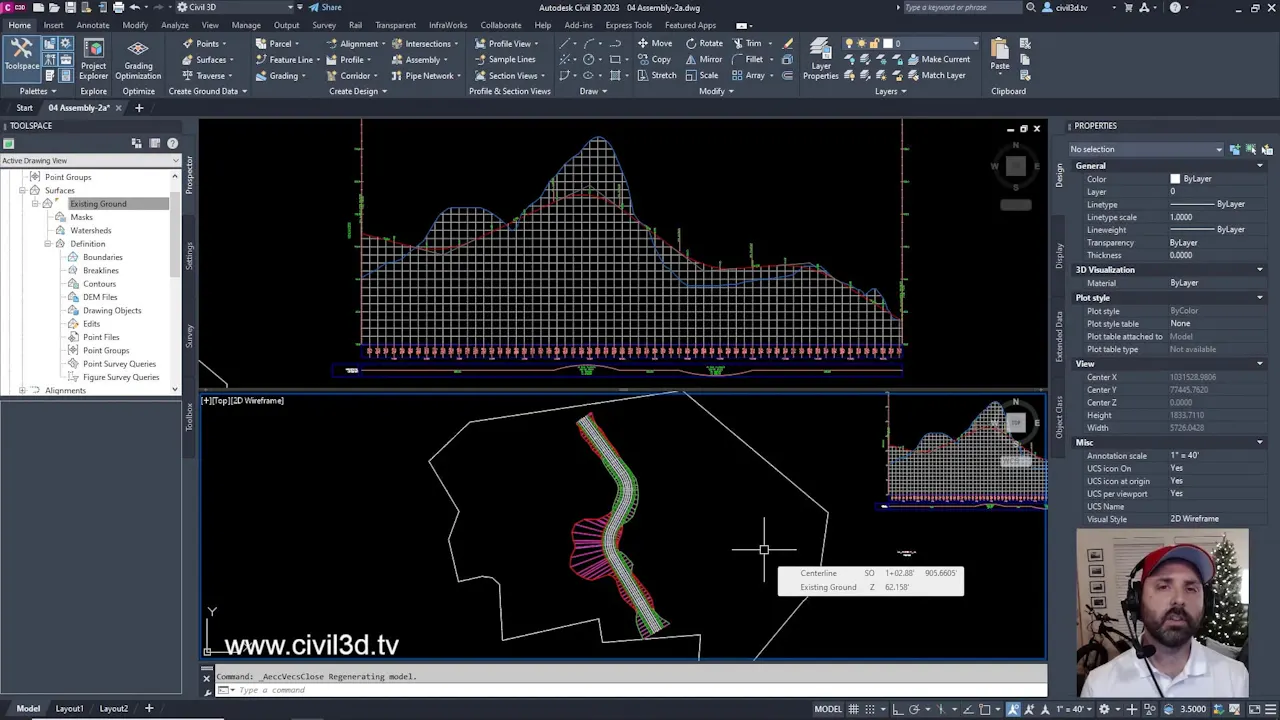Select the Rotate modify tool
Screen dimensions: 1280x720
coord(704,43)
